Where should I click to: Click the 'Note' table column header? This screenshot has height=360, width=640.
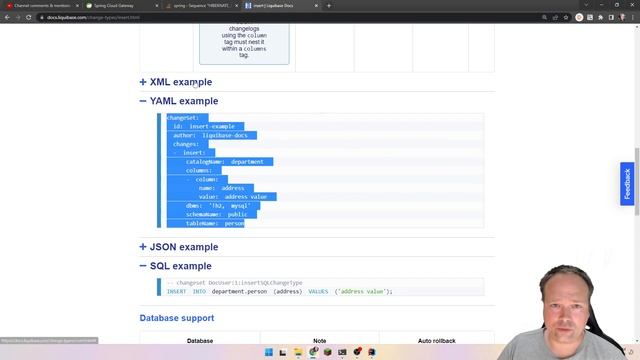pyautogui.click(x=320, y=341)
